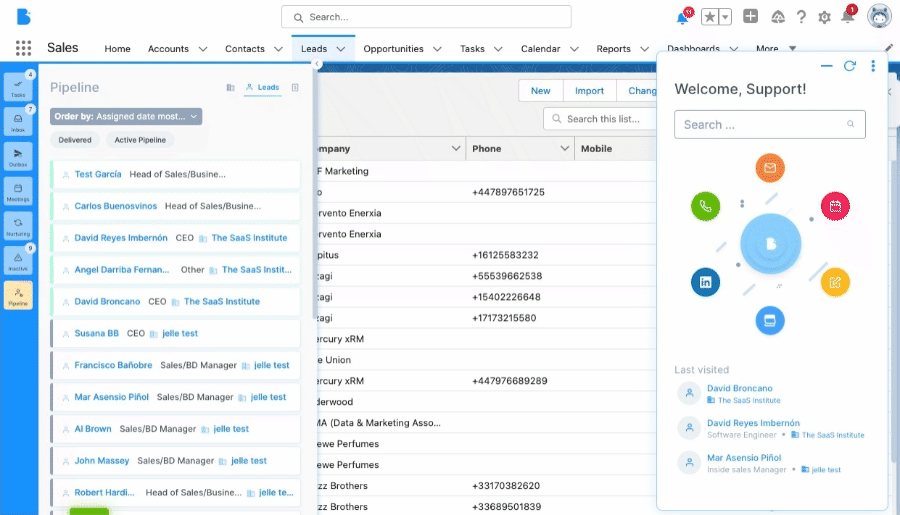Image resolution: width=900 pixels, height=515 pixels.
Task: Open Mar Asensio Piñol in Last visited
Action: coord(744,458)
